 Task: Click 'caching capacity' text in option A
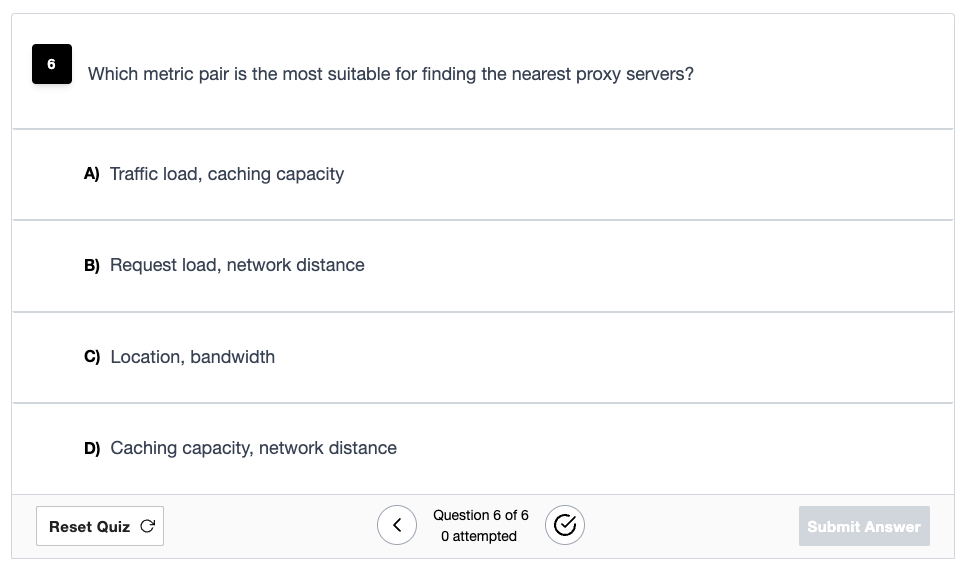(276, 174)
